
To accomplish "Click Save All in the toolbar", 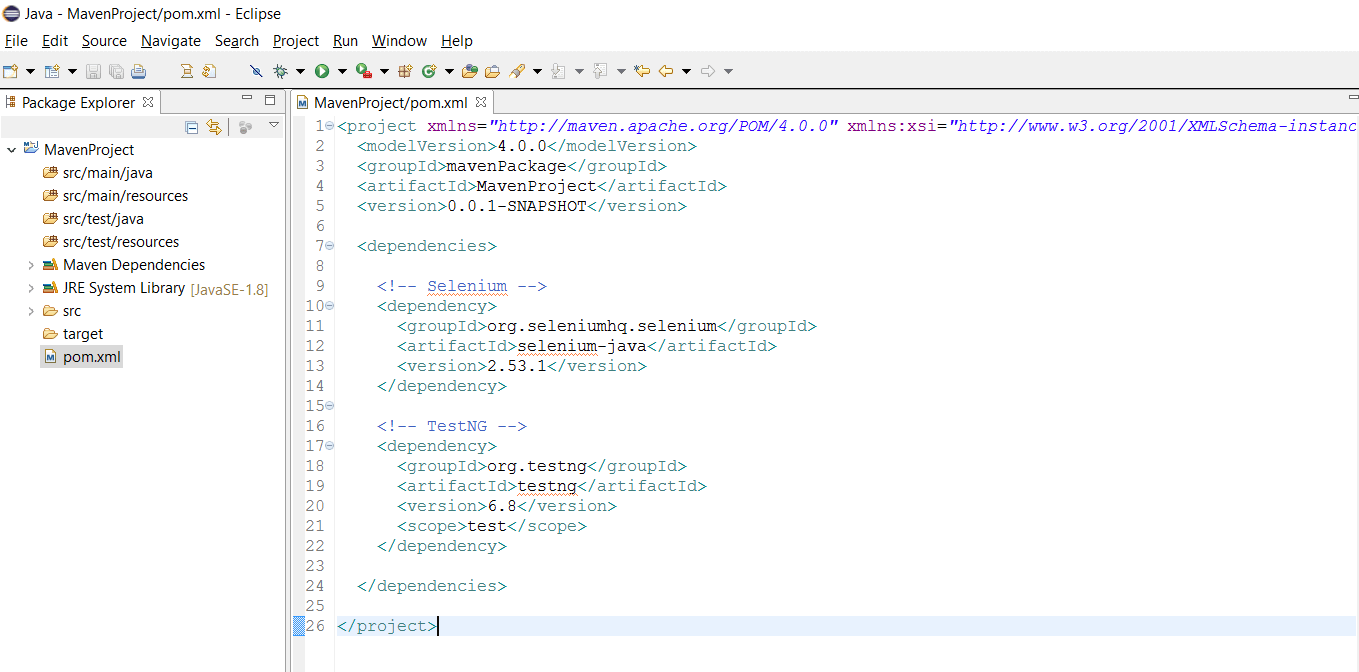I will tap(117, 71).
